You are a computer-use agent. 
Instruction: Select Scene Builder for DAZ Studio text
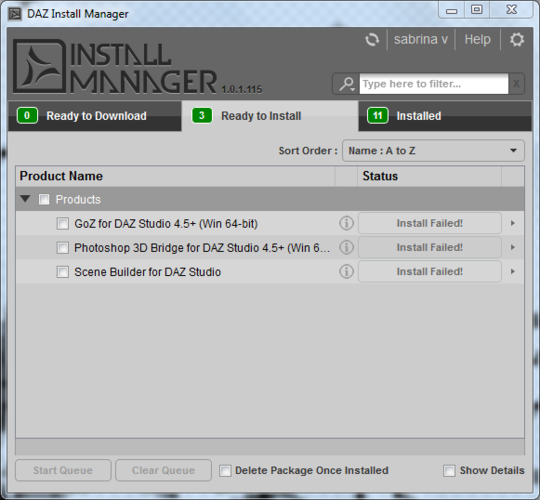147,272
